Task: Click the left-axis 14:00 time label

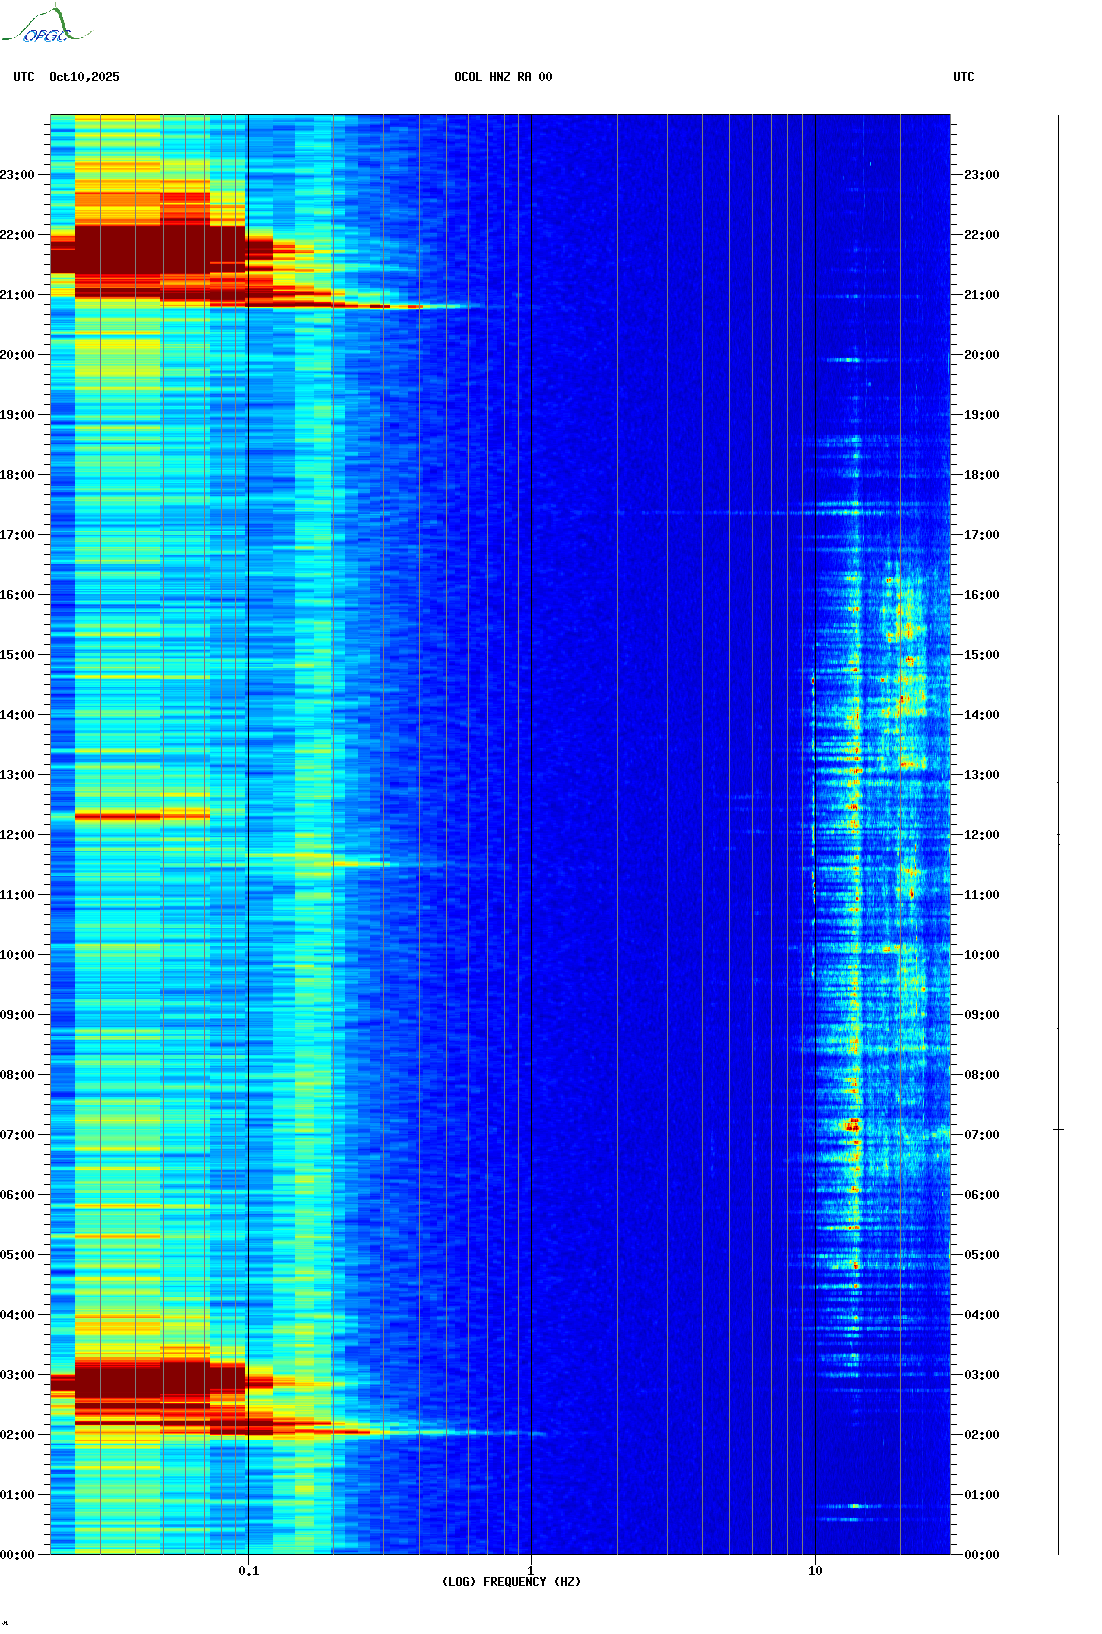Action: click(x=17, y=715)
